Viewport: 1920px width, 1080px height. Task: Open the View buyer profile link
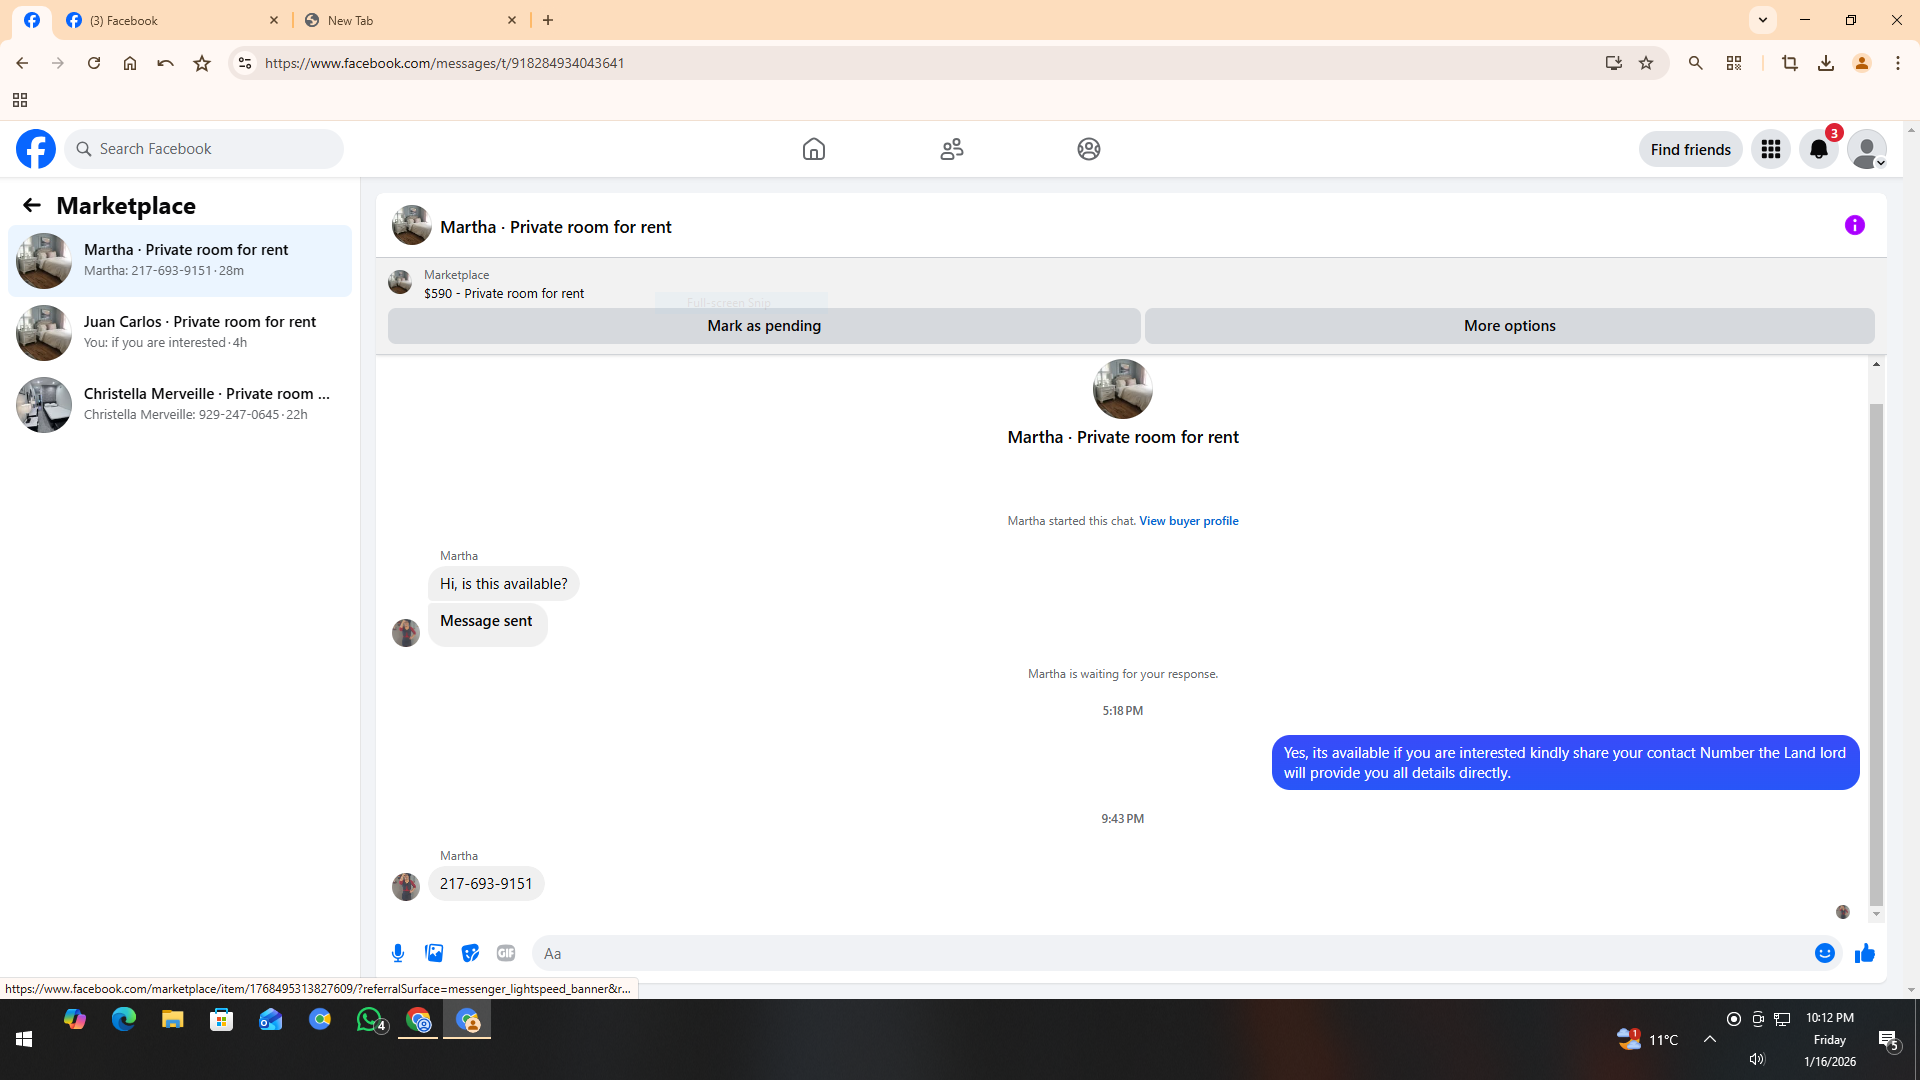[x=1188, y=521]
